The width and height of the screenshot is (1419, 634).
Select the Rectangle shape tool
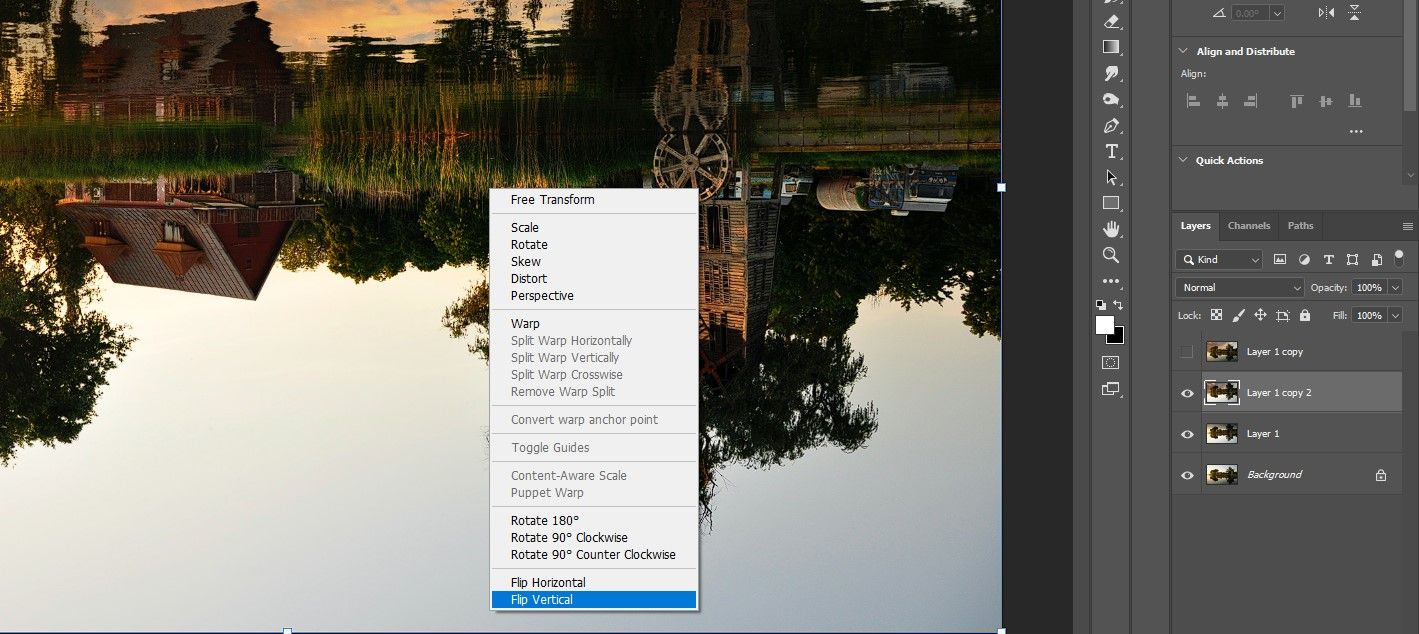(1111, 203)
